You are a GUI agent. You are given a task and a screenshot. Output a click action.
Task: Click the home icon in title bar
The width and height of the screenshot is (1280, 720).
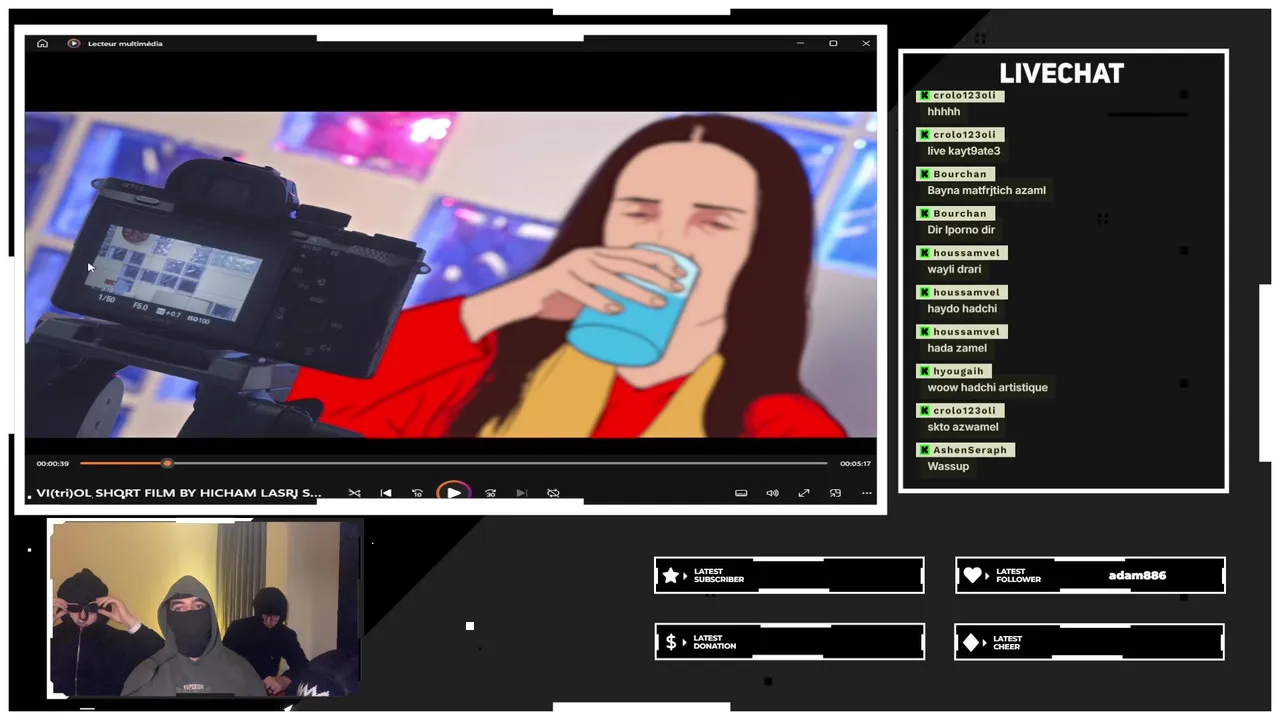tap(42, 43)
